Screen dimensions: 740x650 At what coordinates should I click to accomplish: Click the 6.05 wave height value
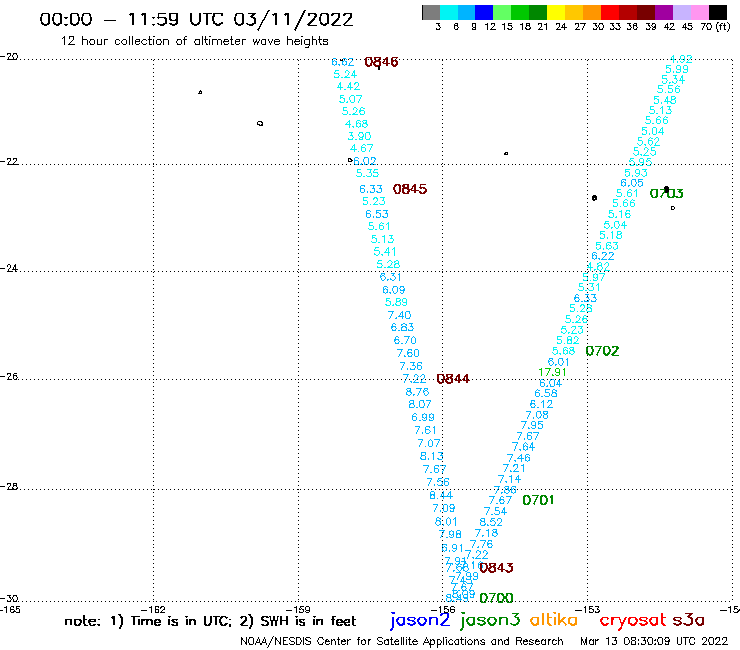632,183
